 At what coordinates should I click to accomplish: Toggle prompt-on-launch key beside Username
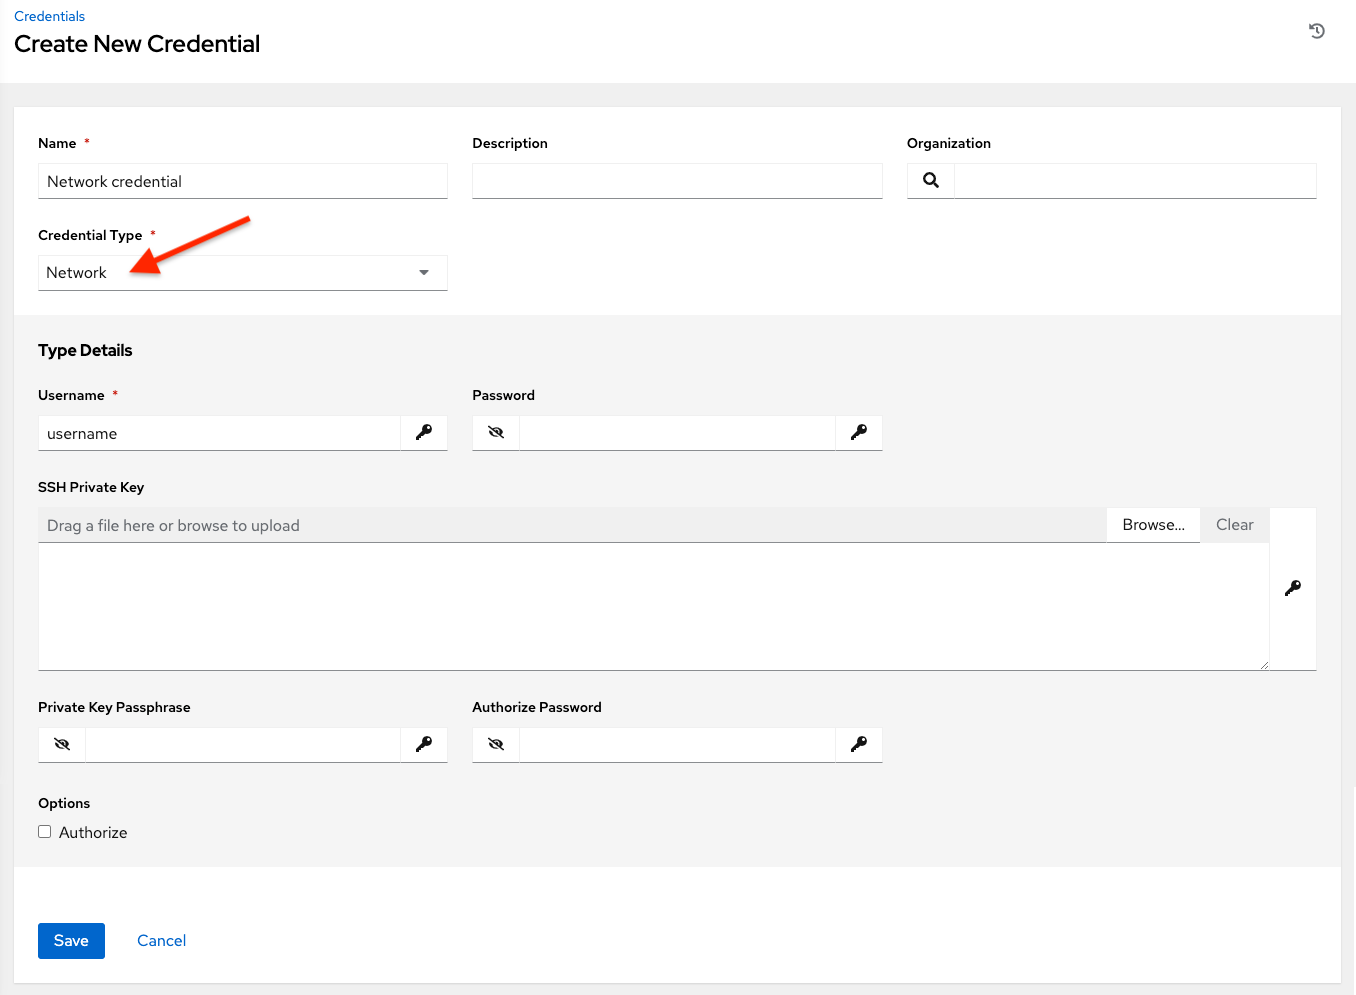[423, 432]
